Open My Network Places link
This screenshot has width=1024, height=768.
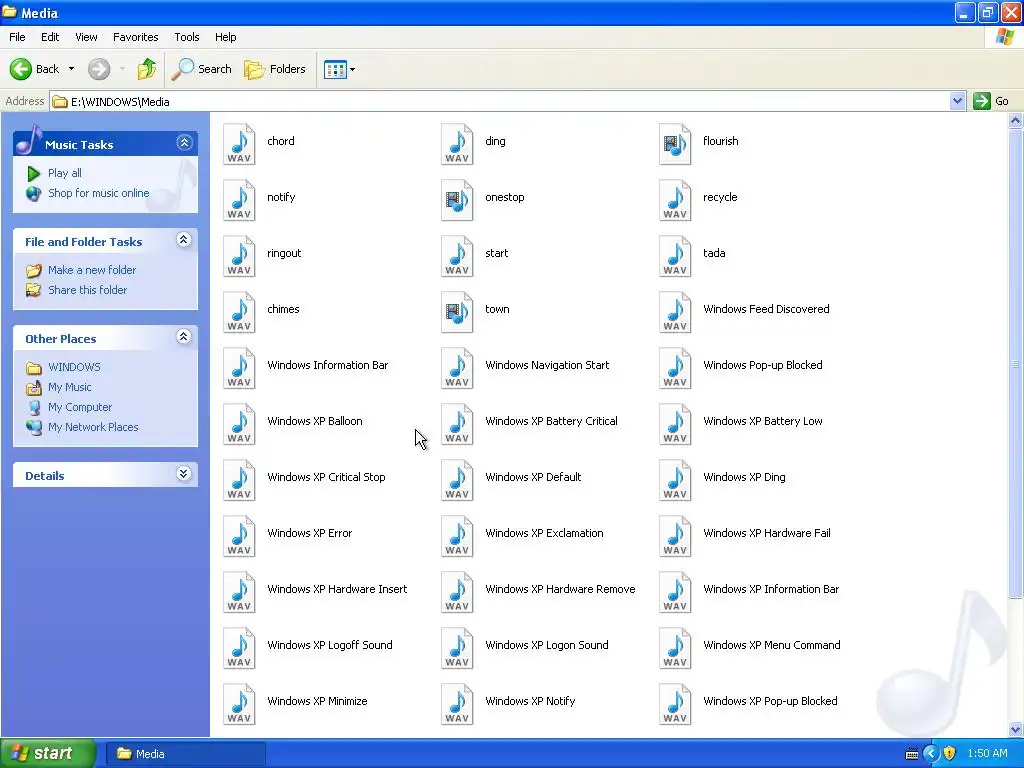93,427
